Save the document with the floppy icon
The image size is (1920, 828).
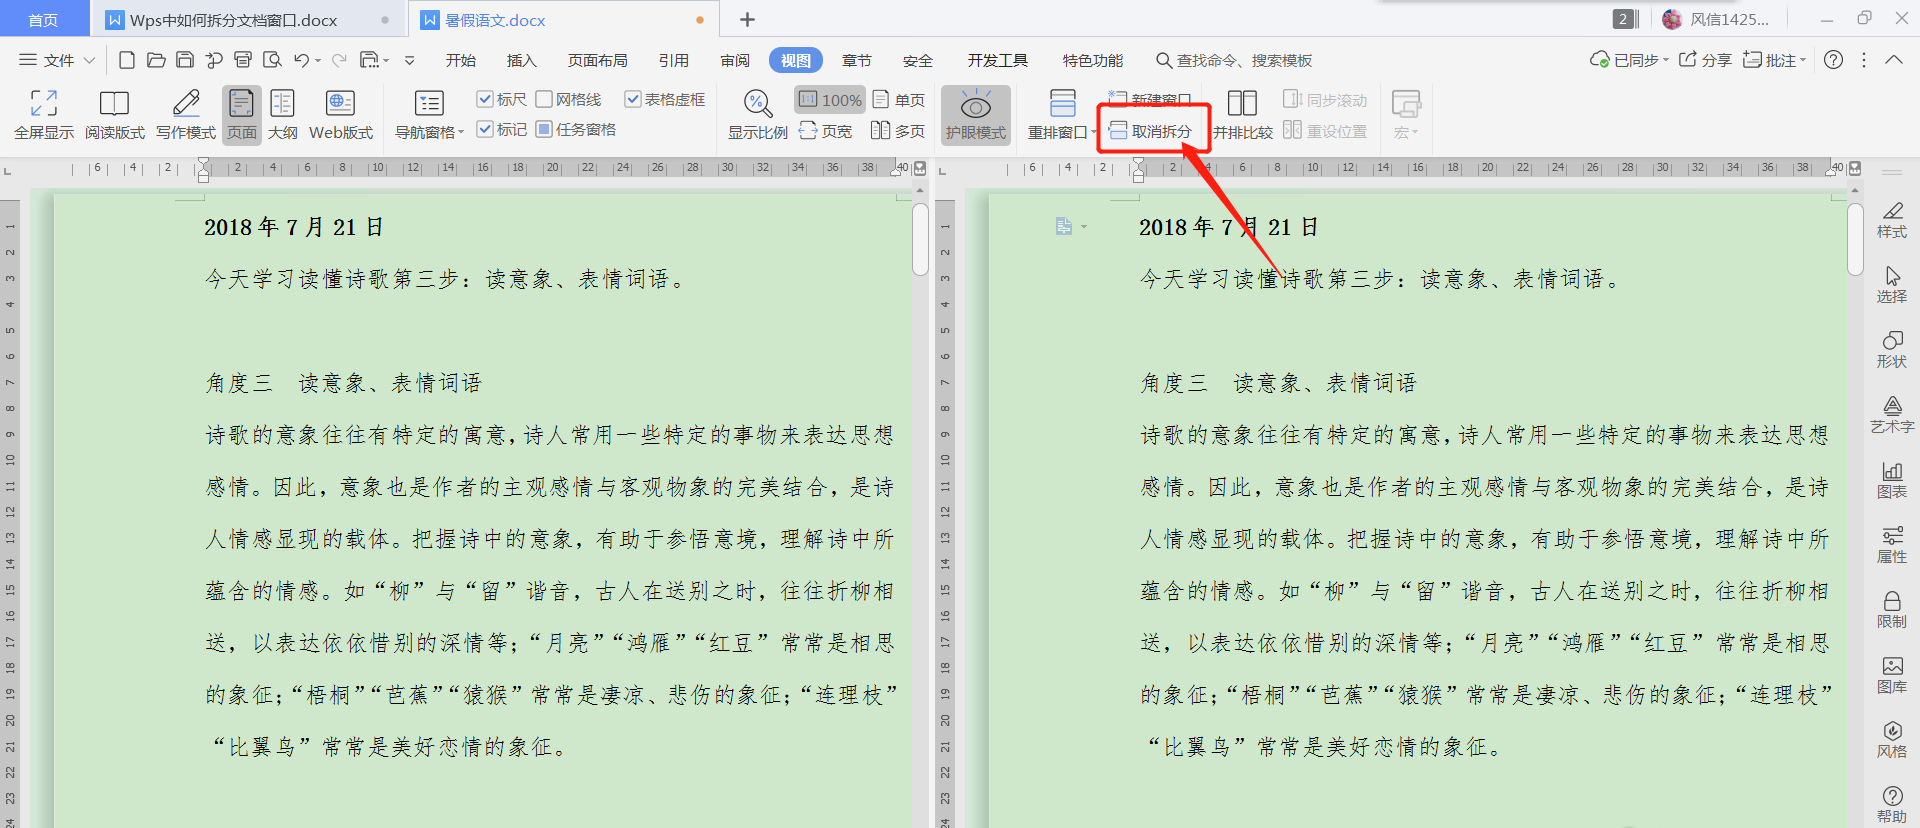coord(185,60)
